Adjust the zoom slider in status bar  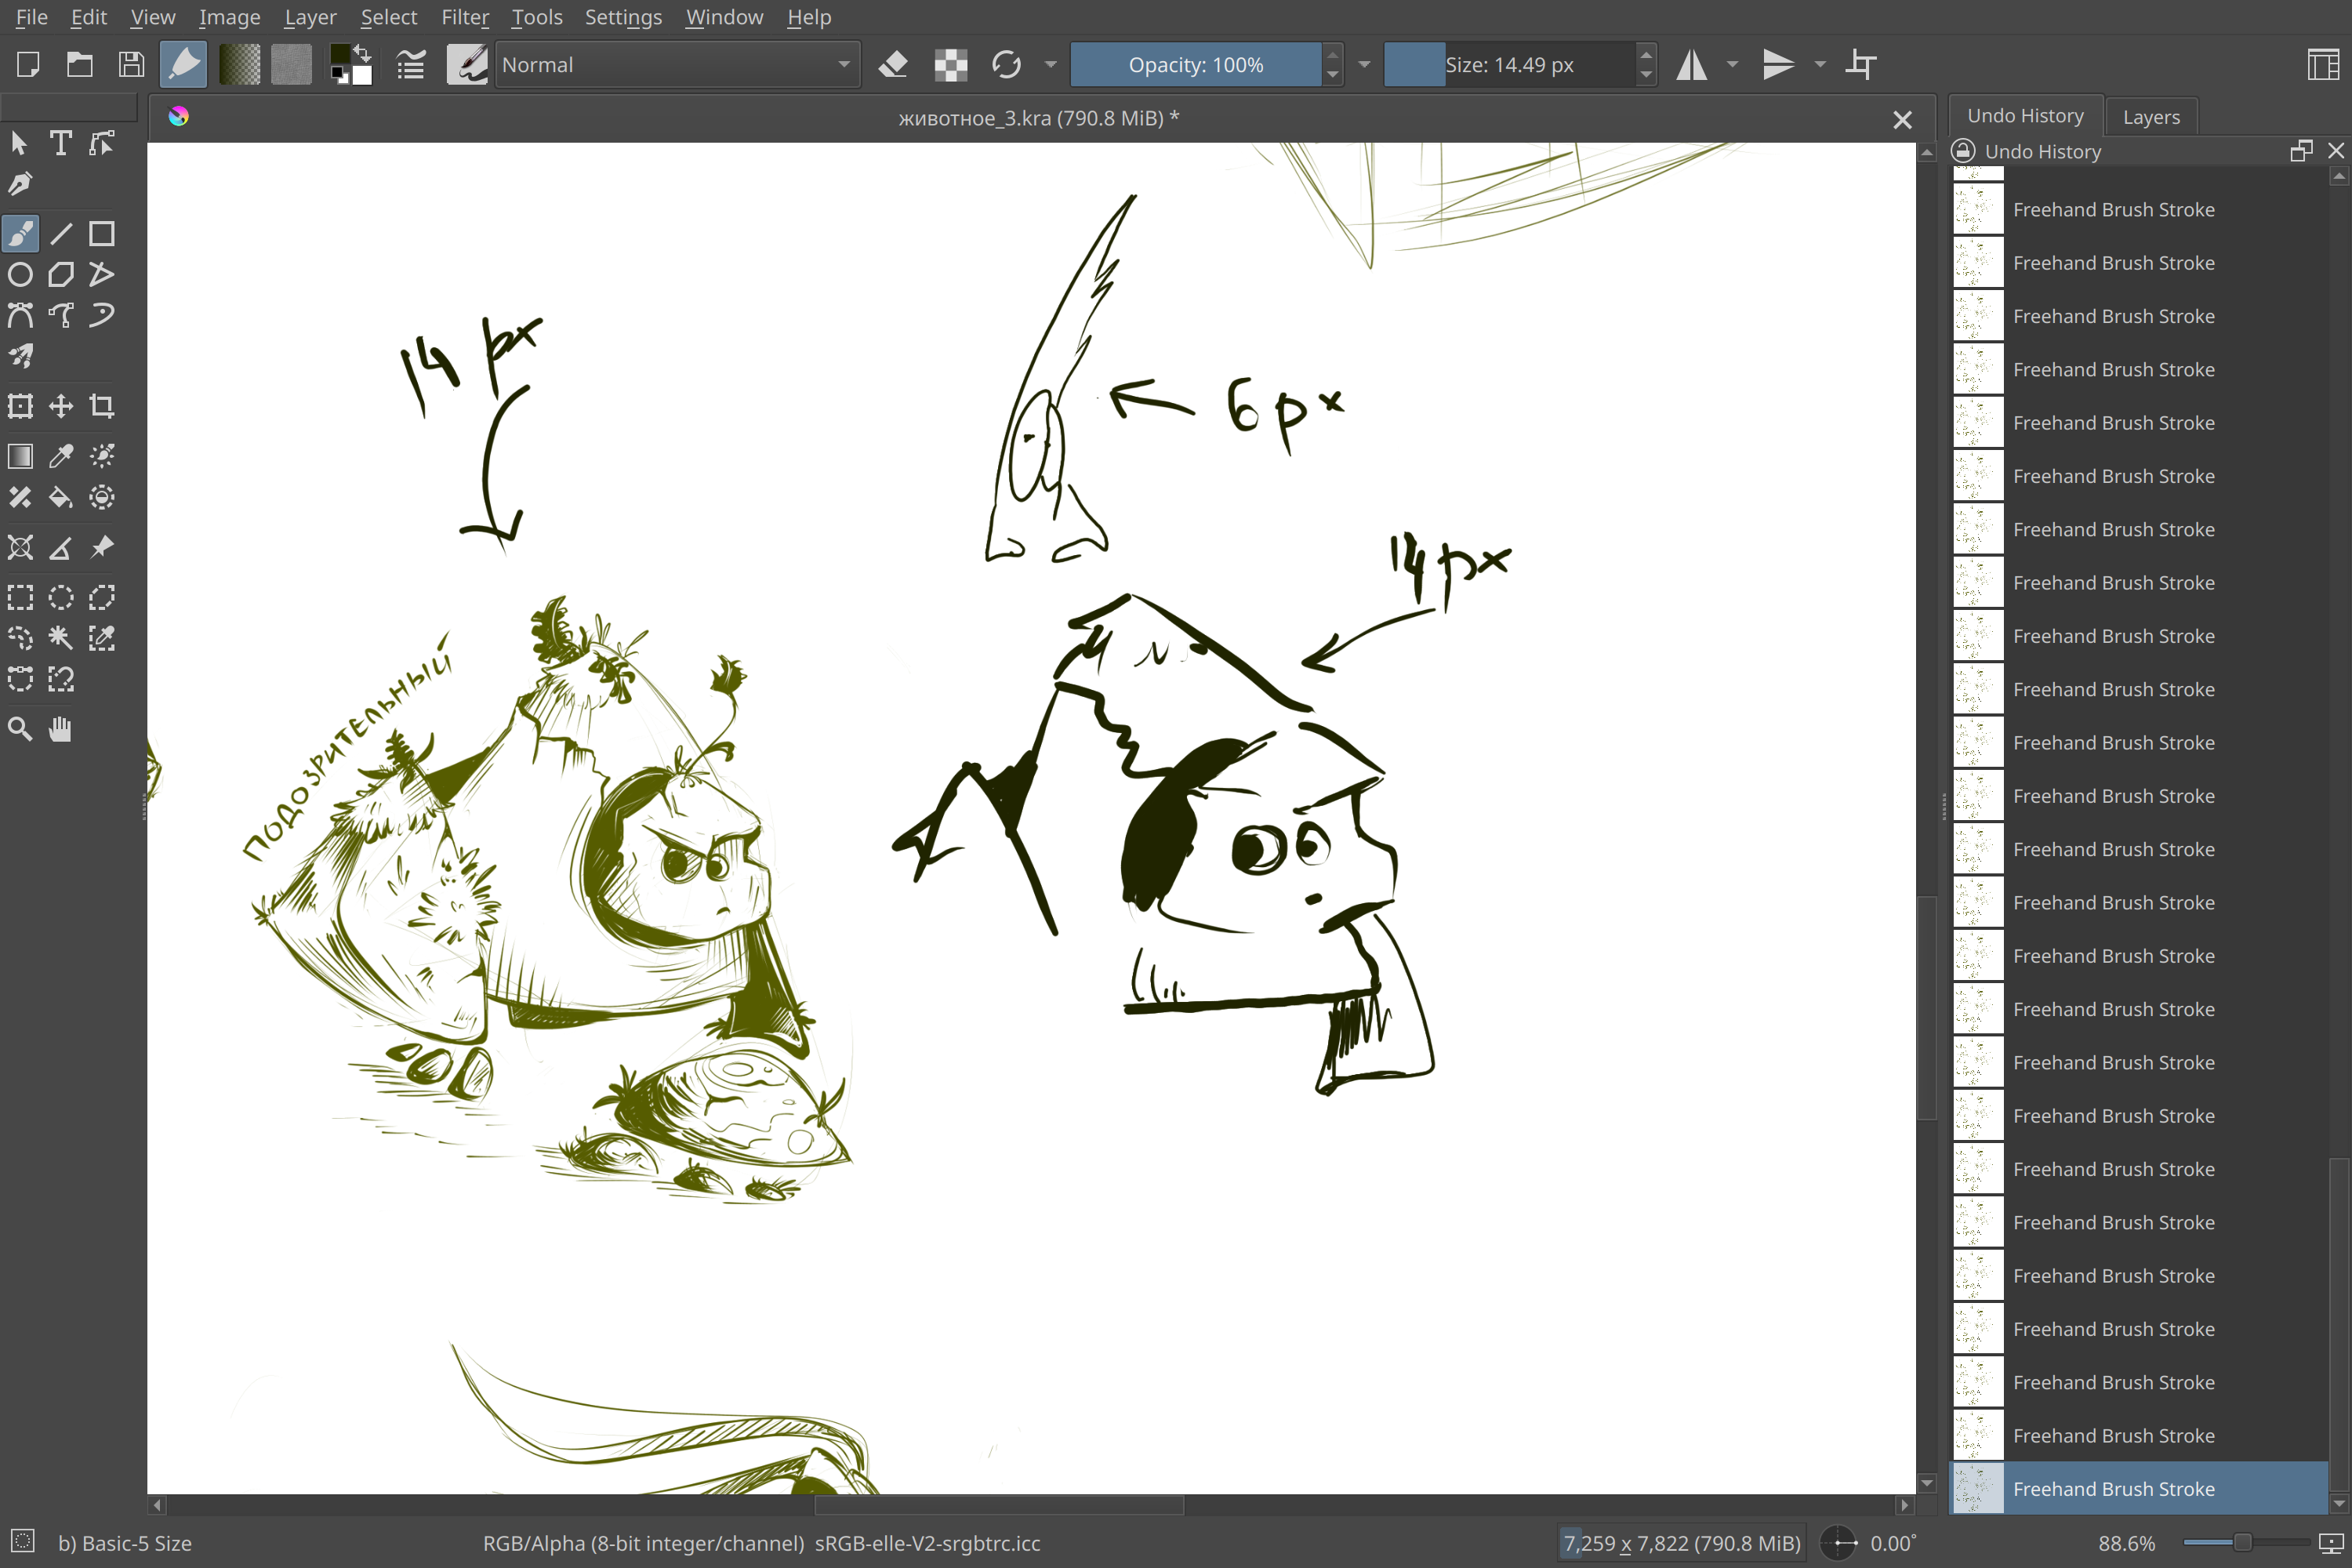point(2242,1543)
